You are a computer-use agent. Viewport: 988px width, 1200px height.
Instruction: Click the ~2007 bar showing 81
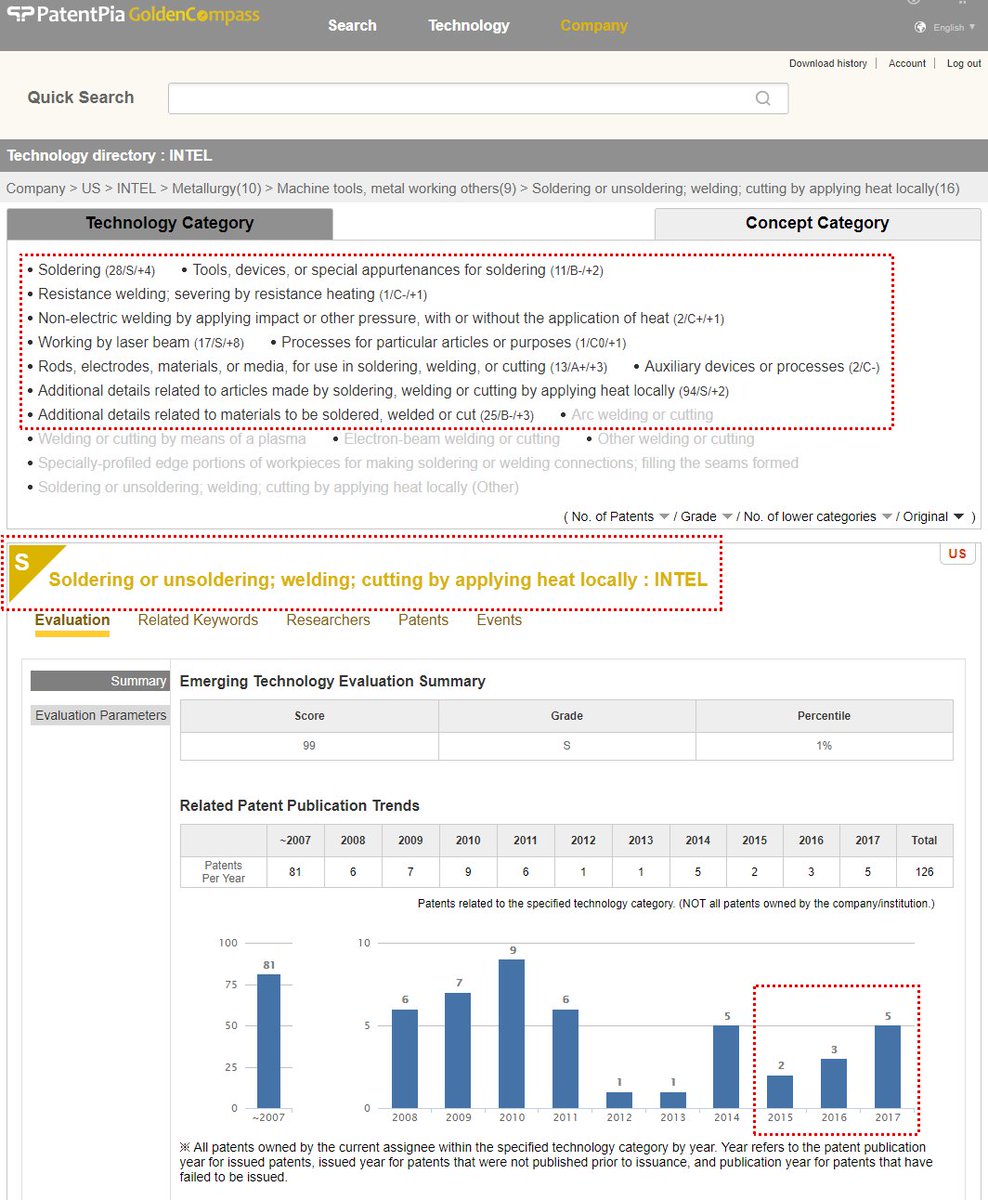(x=269, y=1041)
